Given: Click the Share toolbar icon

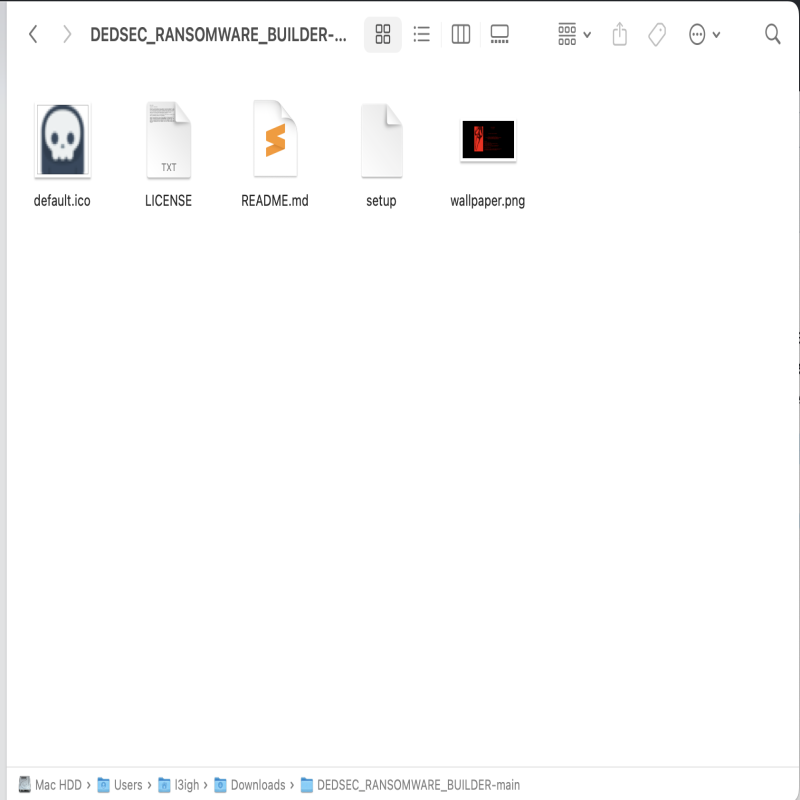Looking at the screenshot, I should point(619,34).
